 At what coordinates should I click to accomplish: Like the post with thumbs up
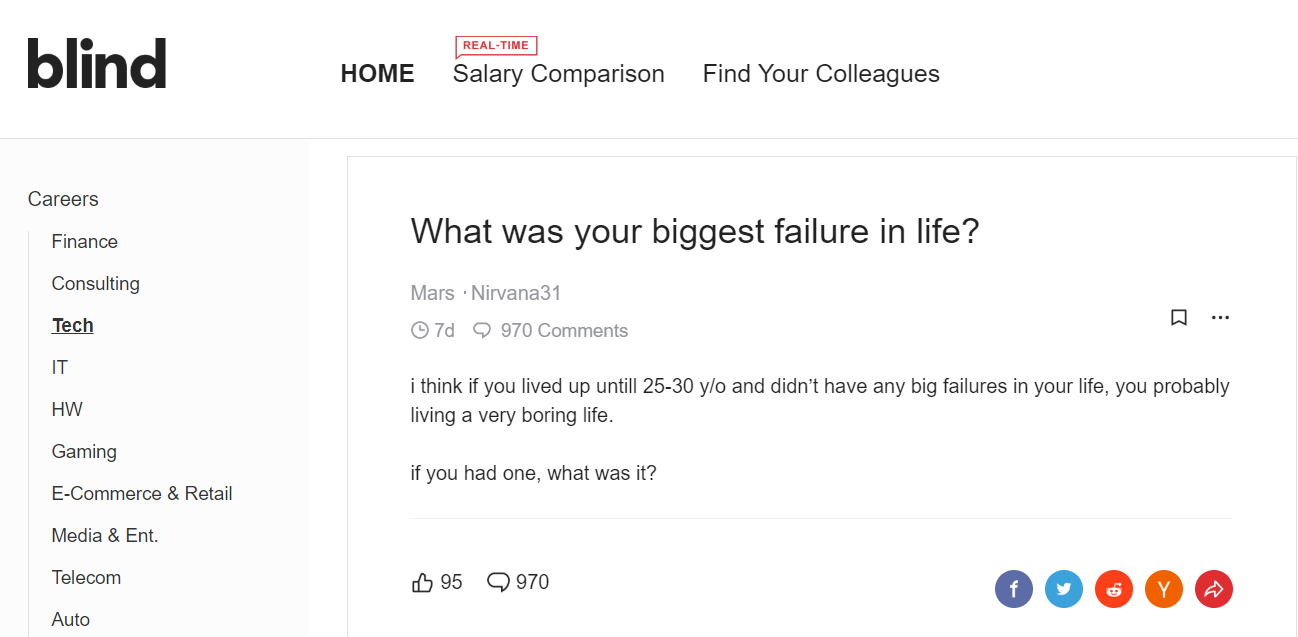[423, 582]
